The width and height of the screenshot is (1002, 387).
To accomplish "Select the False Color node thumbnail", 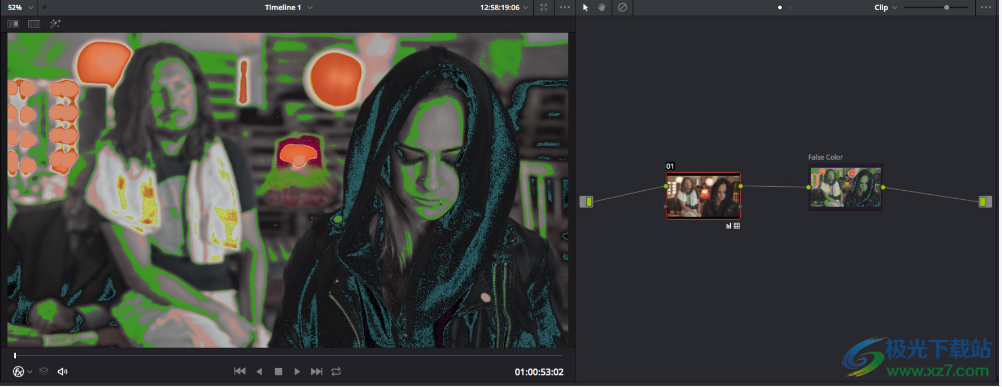I will (845, 187).
